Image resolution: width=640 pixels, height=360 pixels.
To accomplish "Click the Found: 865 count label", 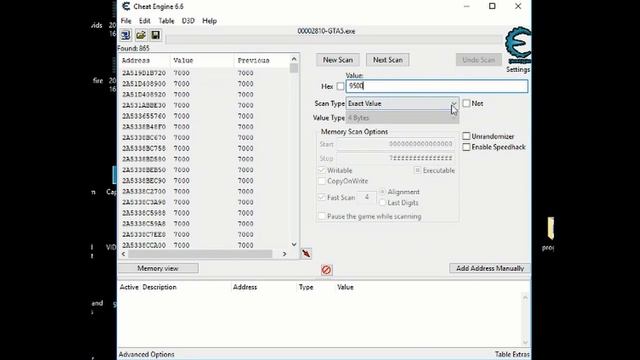I will (134, 48).
